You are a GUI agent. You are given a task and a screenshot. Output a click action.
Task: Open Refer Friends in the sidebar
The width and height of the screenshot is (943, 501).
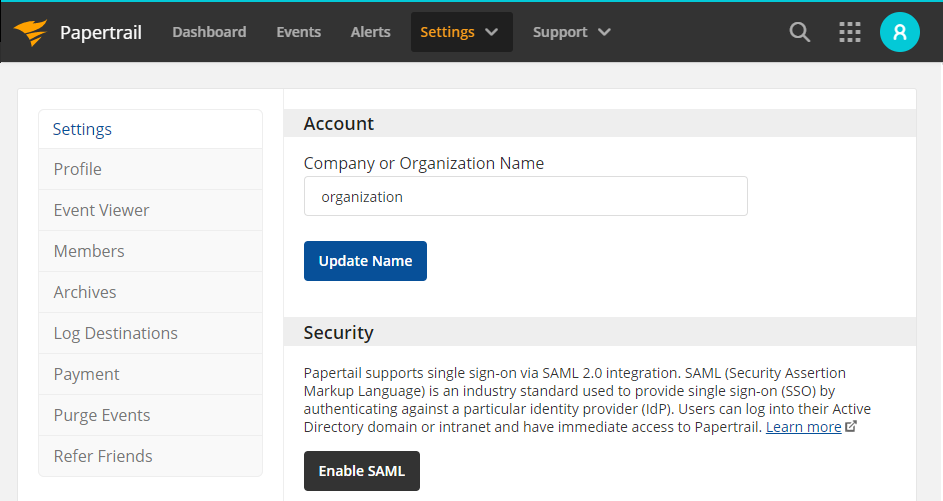[x=103, y=456]
